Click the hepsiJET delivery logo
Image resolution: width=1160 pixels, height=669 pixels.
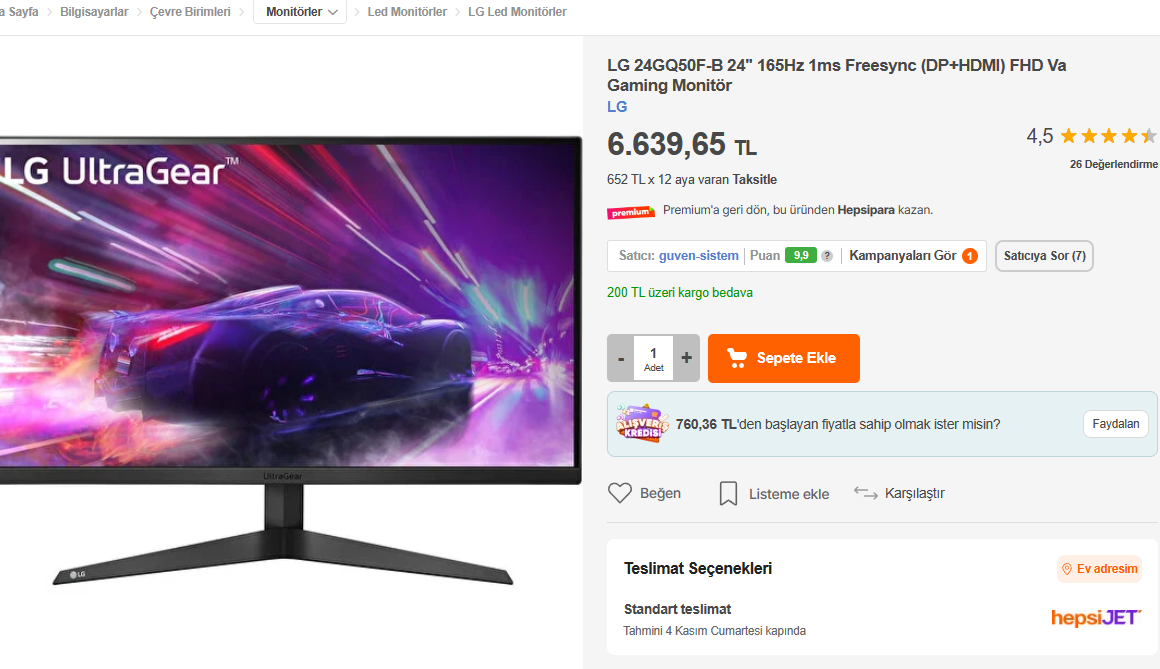pos(1096,617)
